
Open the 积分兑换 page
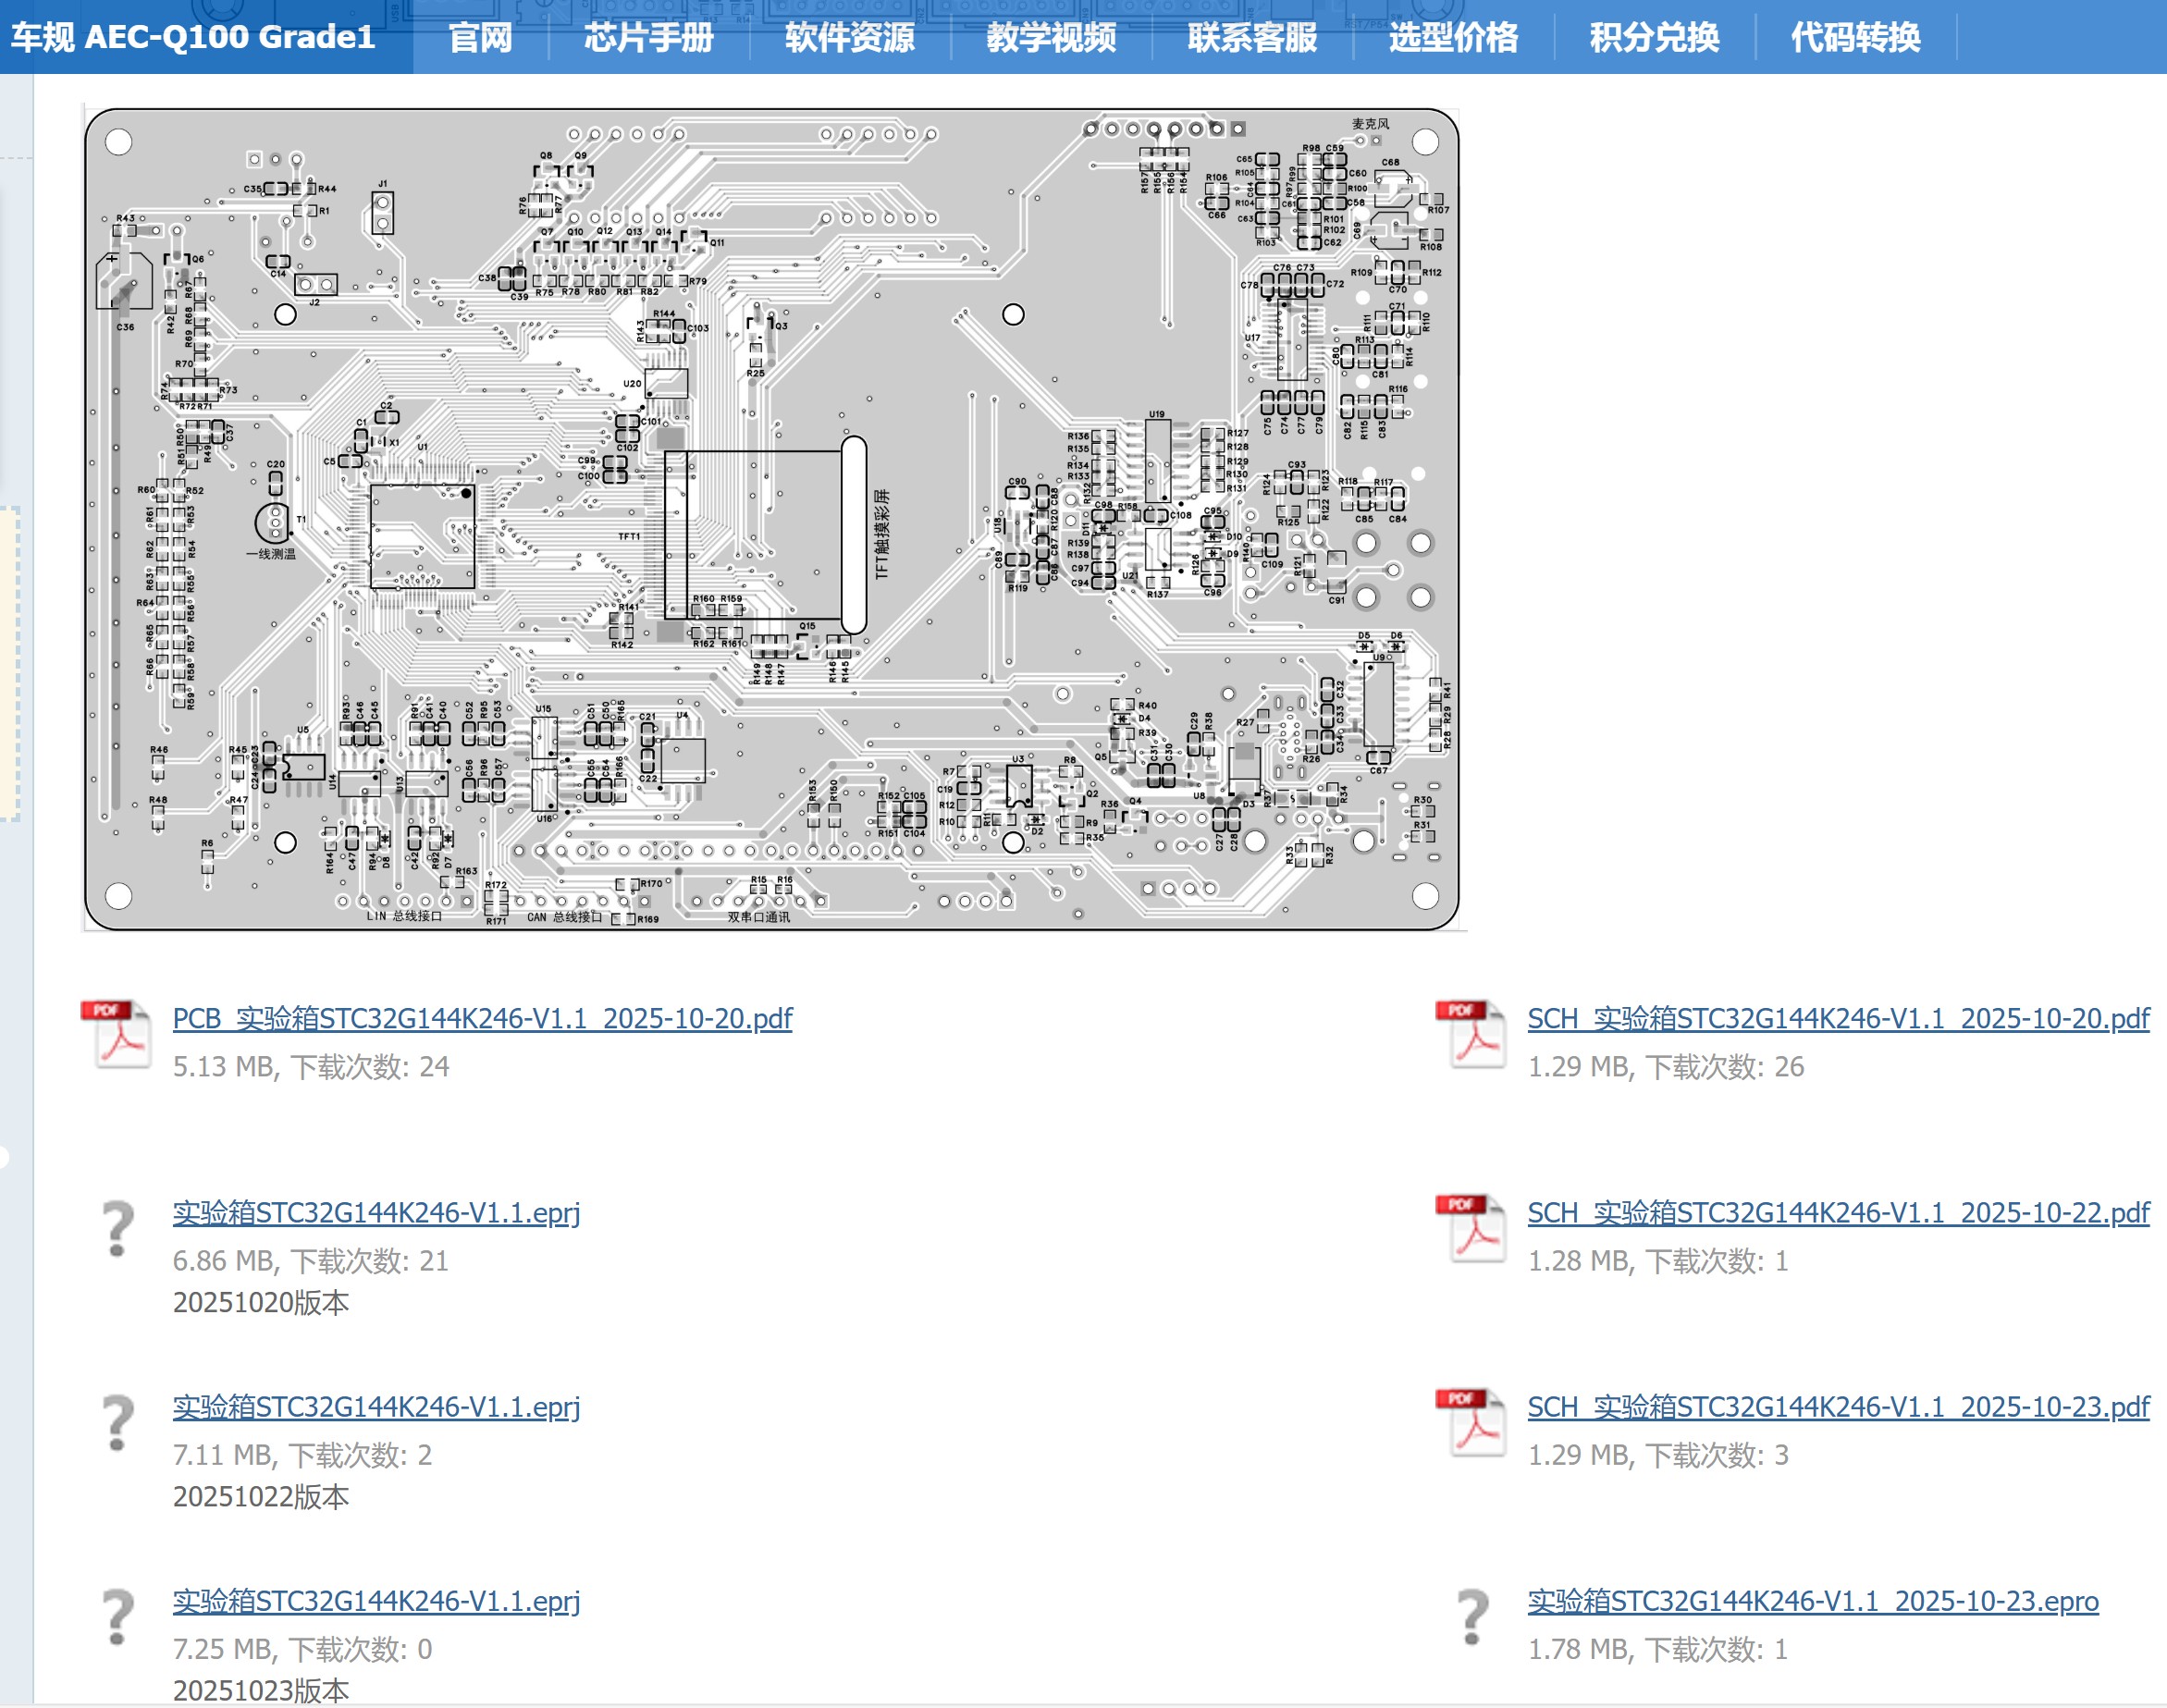click(x=1654, y=38)
